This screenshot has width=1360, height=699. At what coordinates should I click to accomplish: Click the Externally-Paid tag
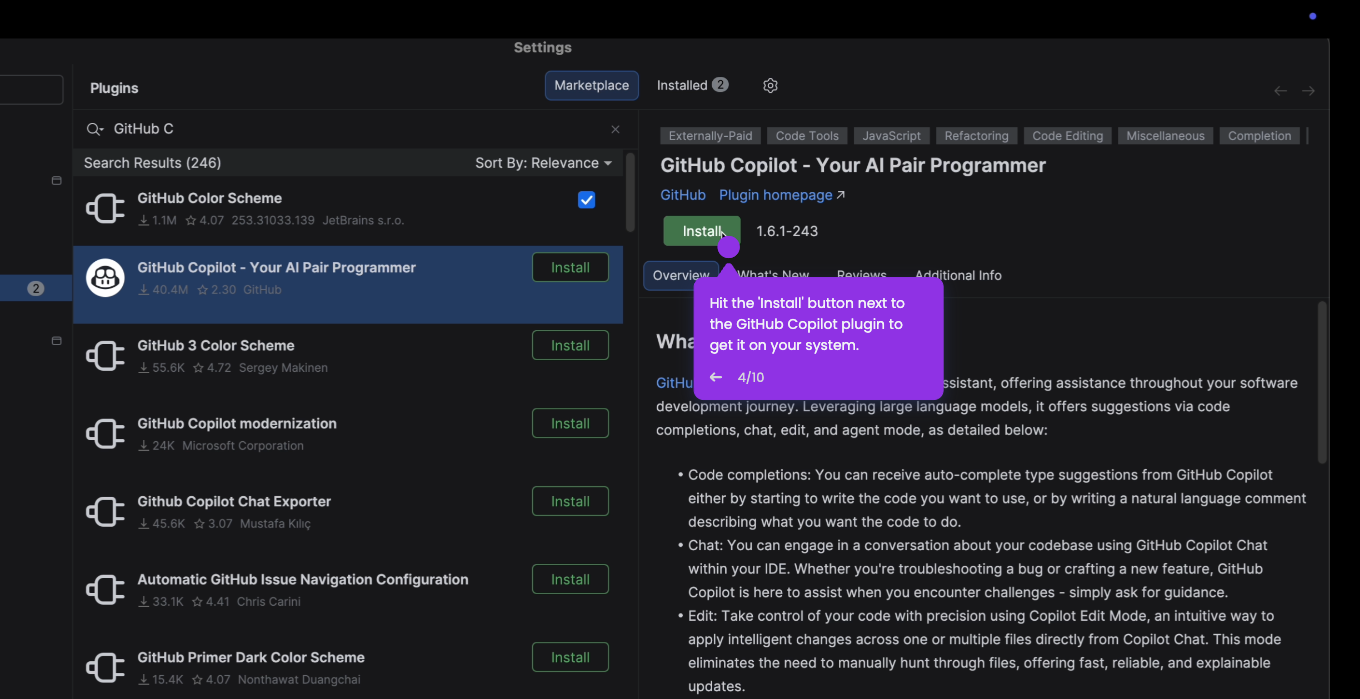click(x=710, y=136)
